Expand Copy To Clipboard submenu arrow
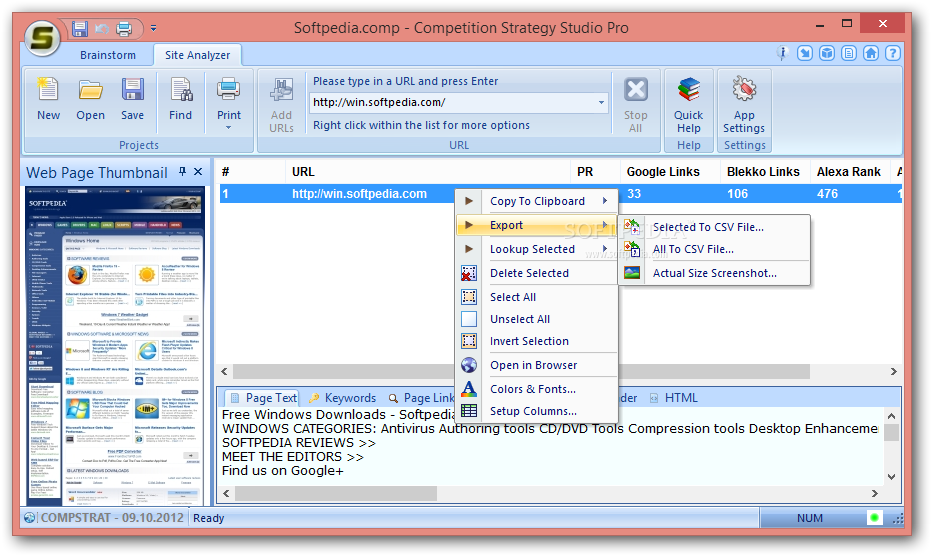 (x=604, y=201)
